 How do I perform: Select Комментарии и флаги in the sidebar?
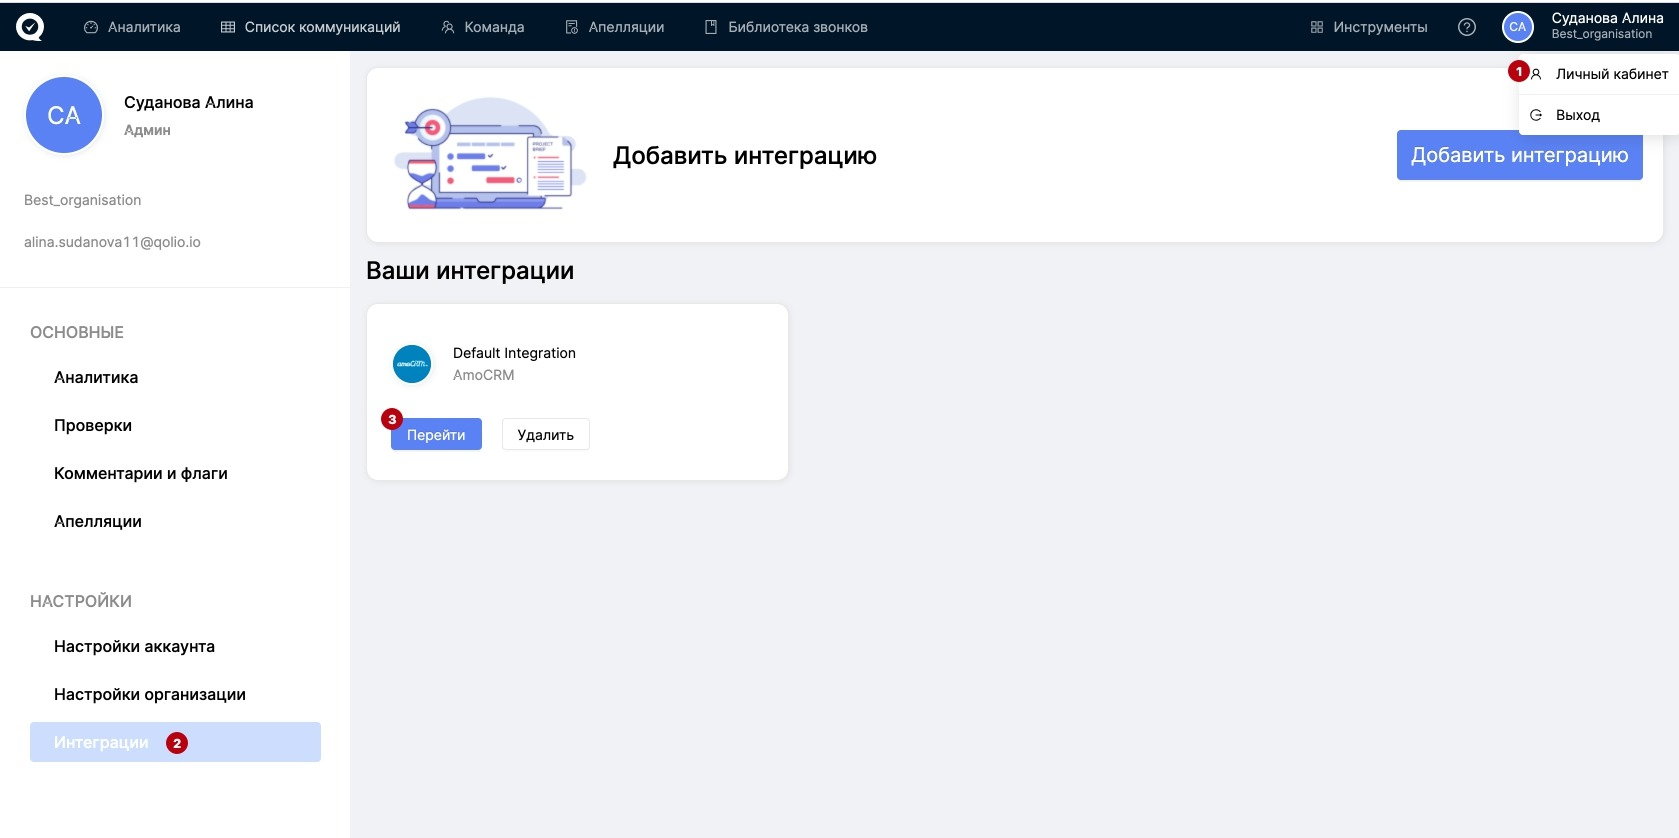point(141,473)
